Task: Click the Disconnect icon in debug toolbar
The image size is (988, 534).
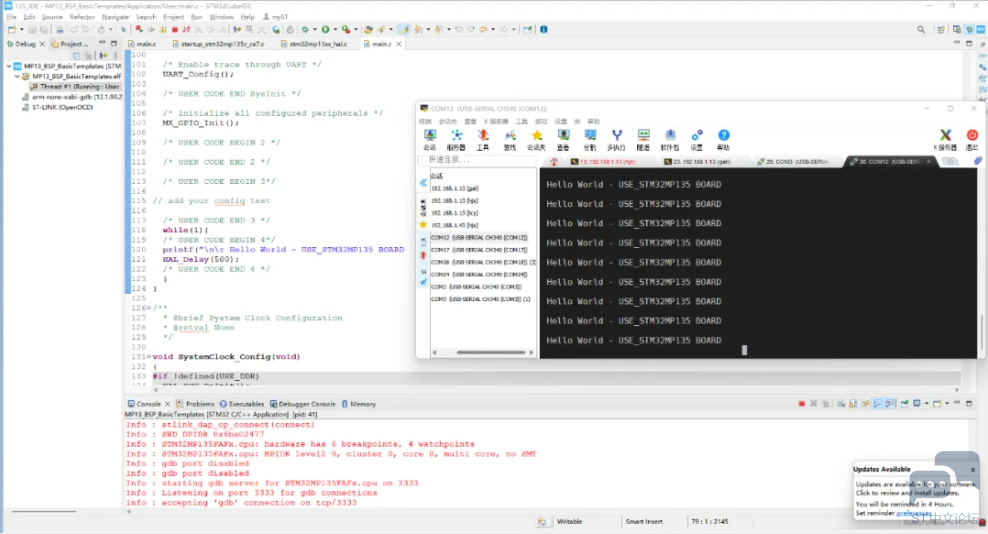Action: 187,29
